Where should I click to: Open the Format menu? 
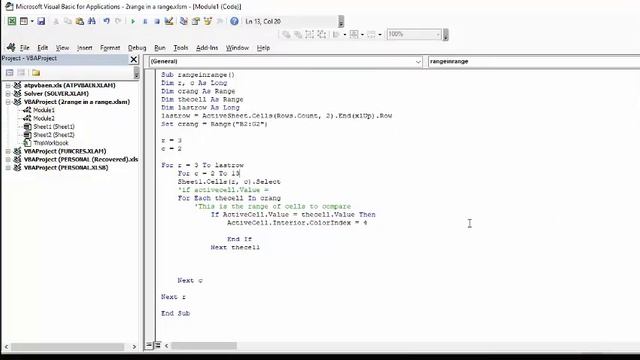tap(110, 48)
